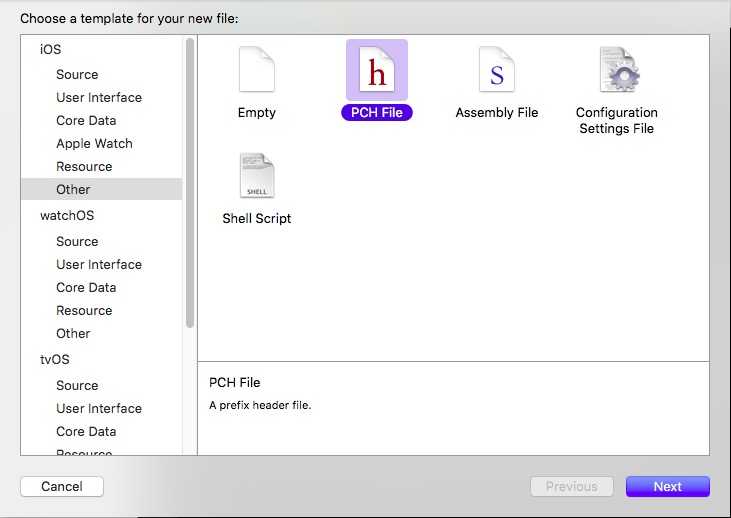The image size is (731, 518).
Task: Select Core Data under iOS
Action: point(86,120)
